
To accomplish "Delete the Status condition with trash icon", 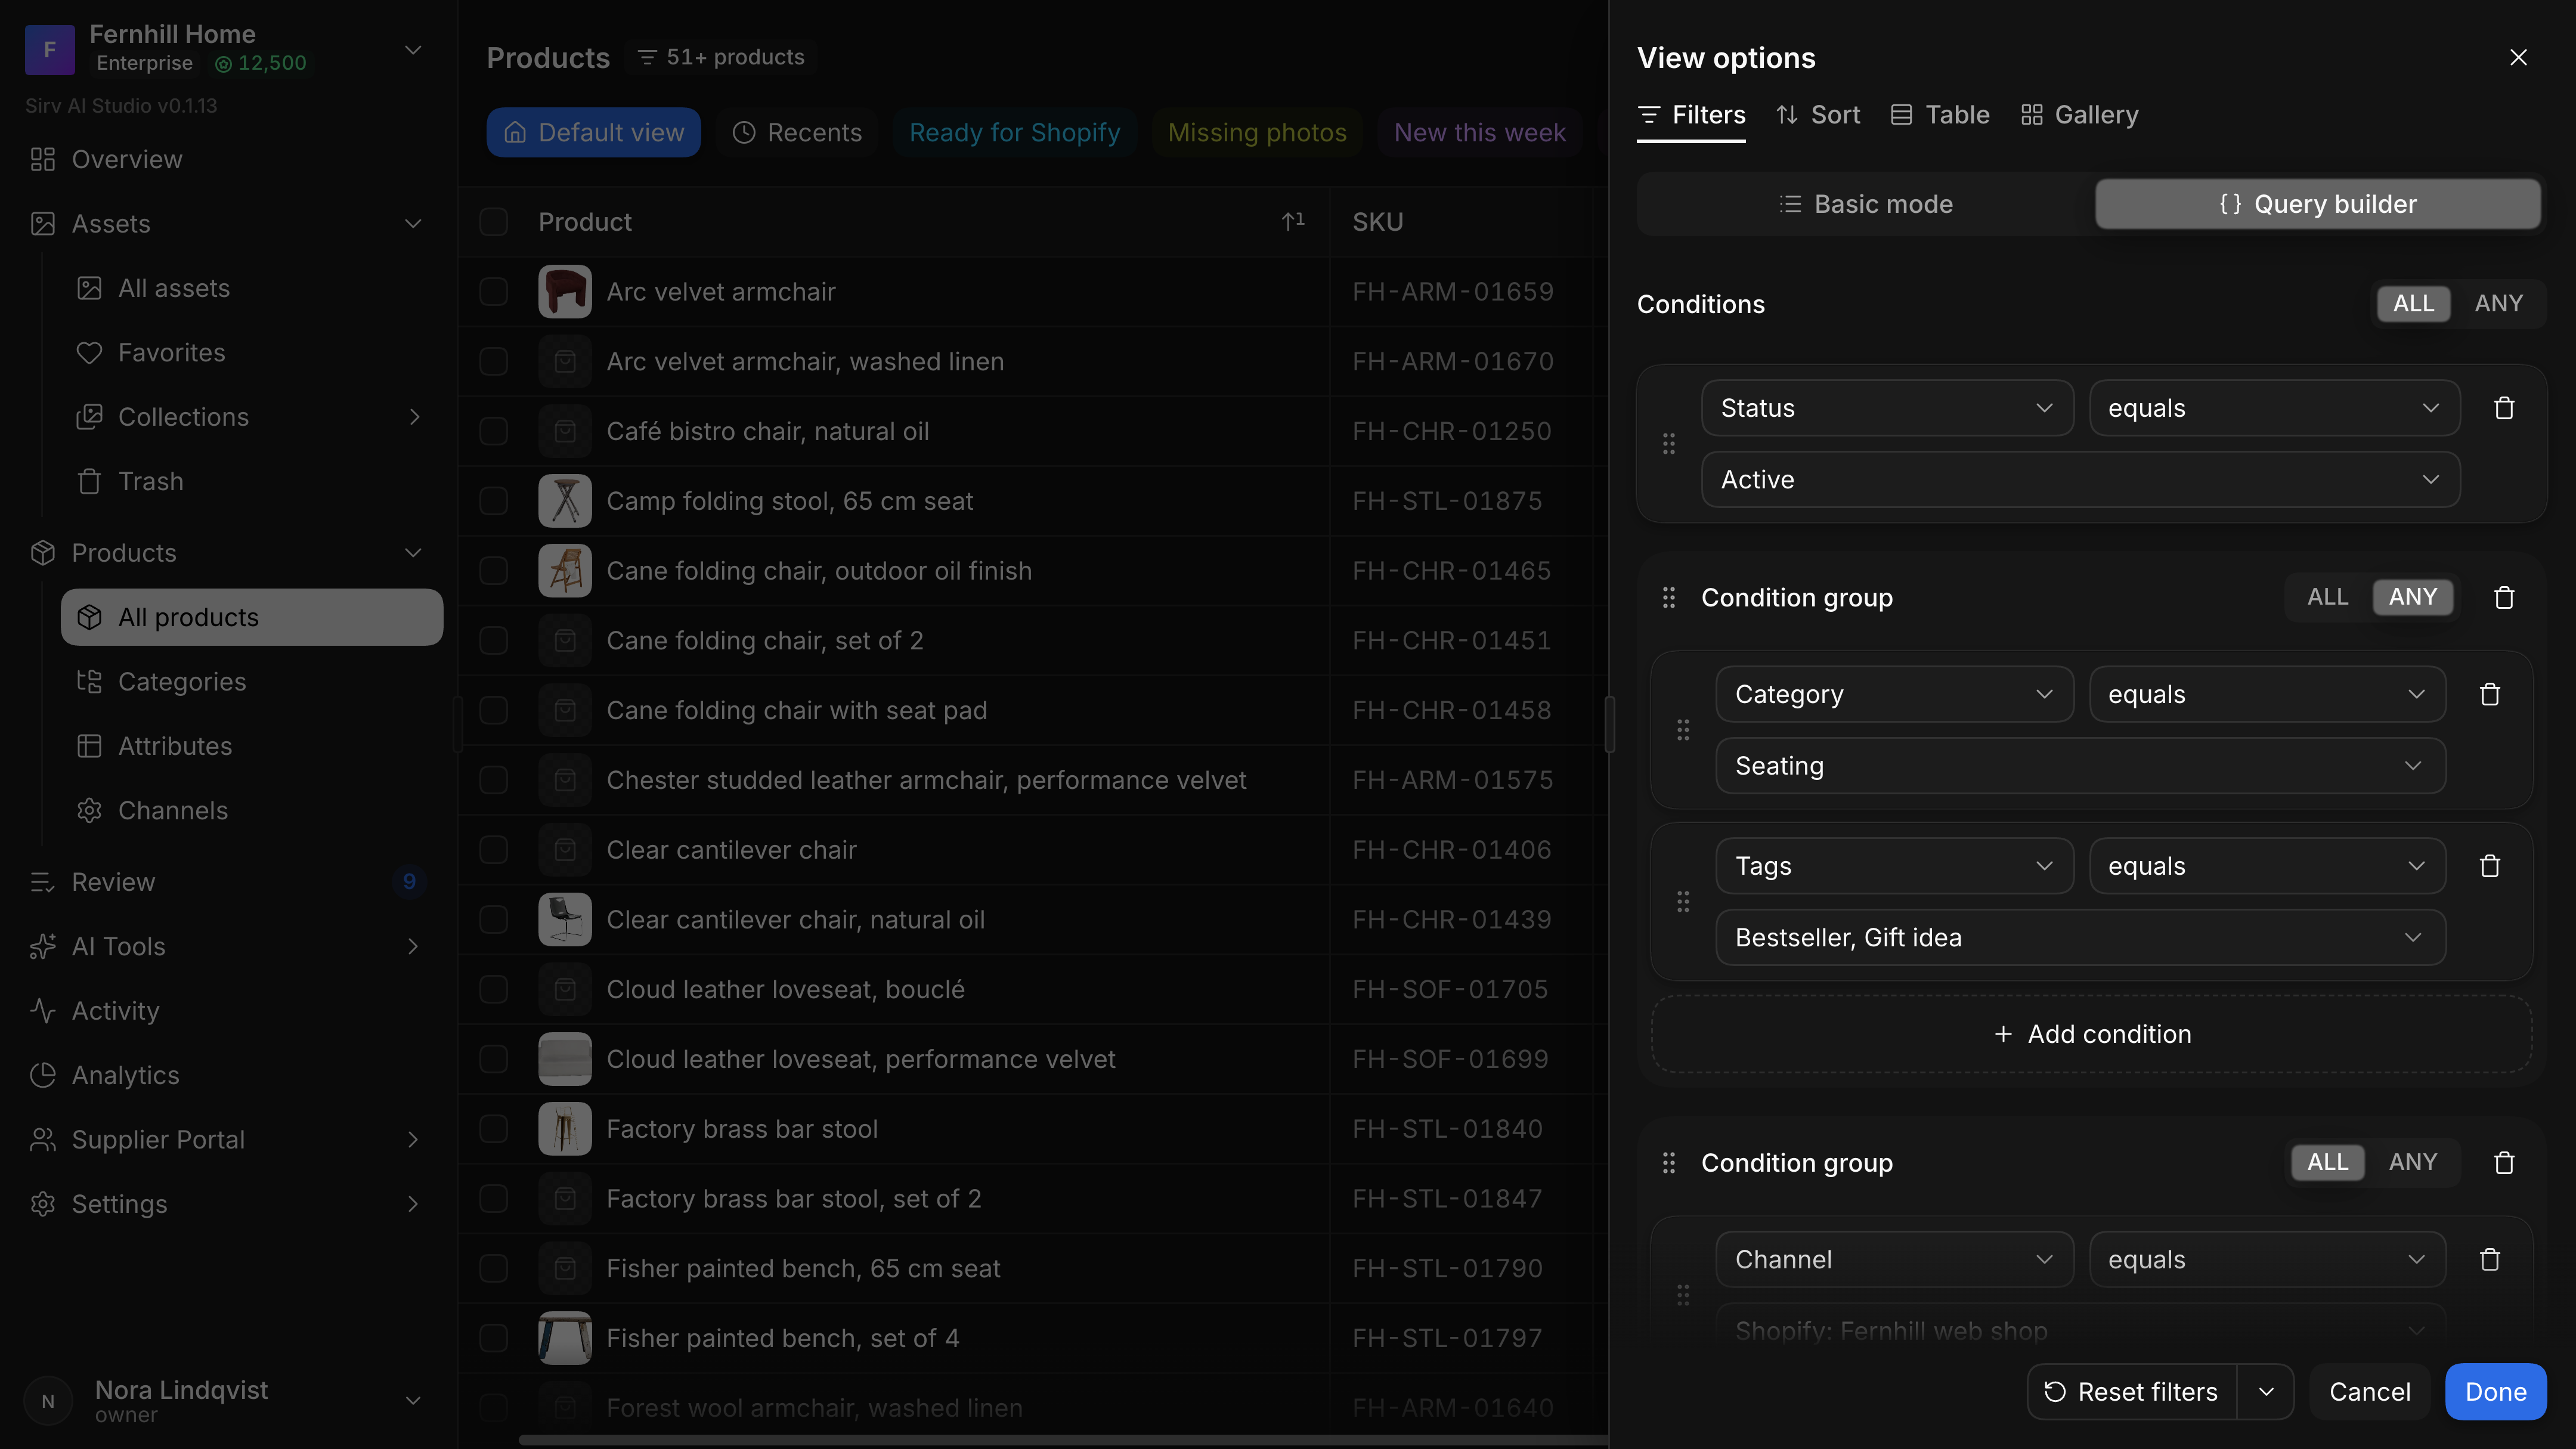I will click(x=2503, y=408).
